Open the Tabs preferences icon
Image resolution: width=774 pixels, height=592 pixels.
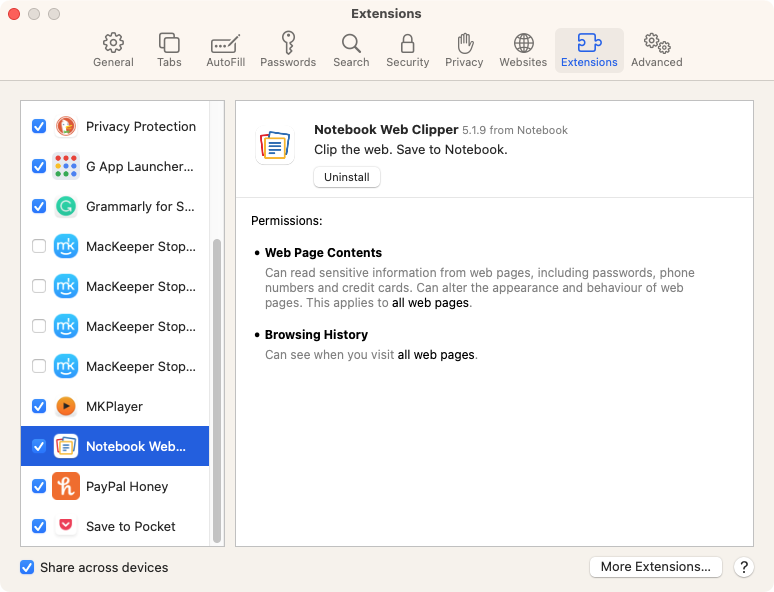169,43
